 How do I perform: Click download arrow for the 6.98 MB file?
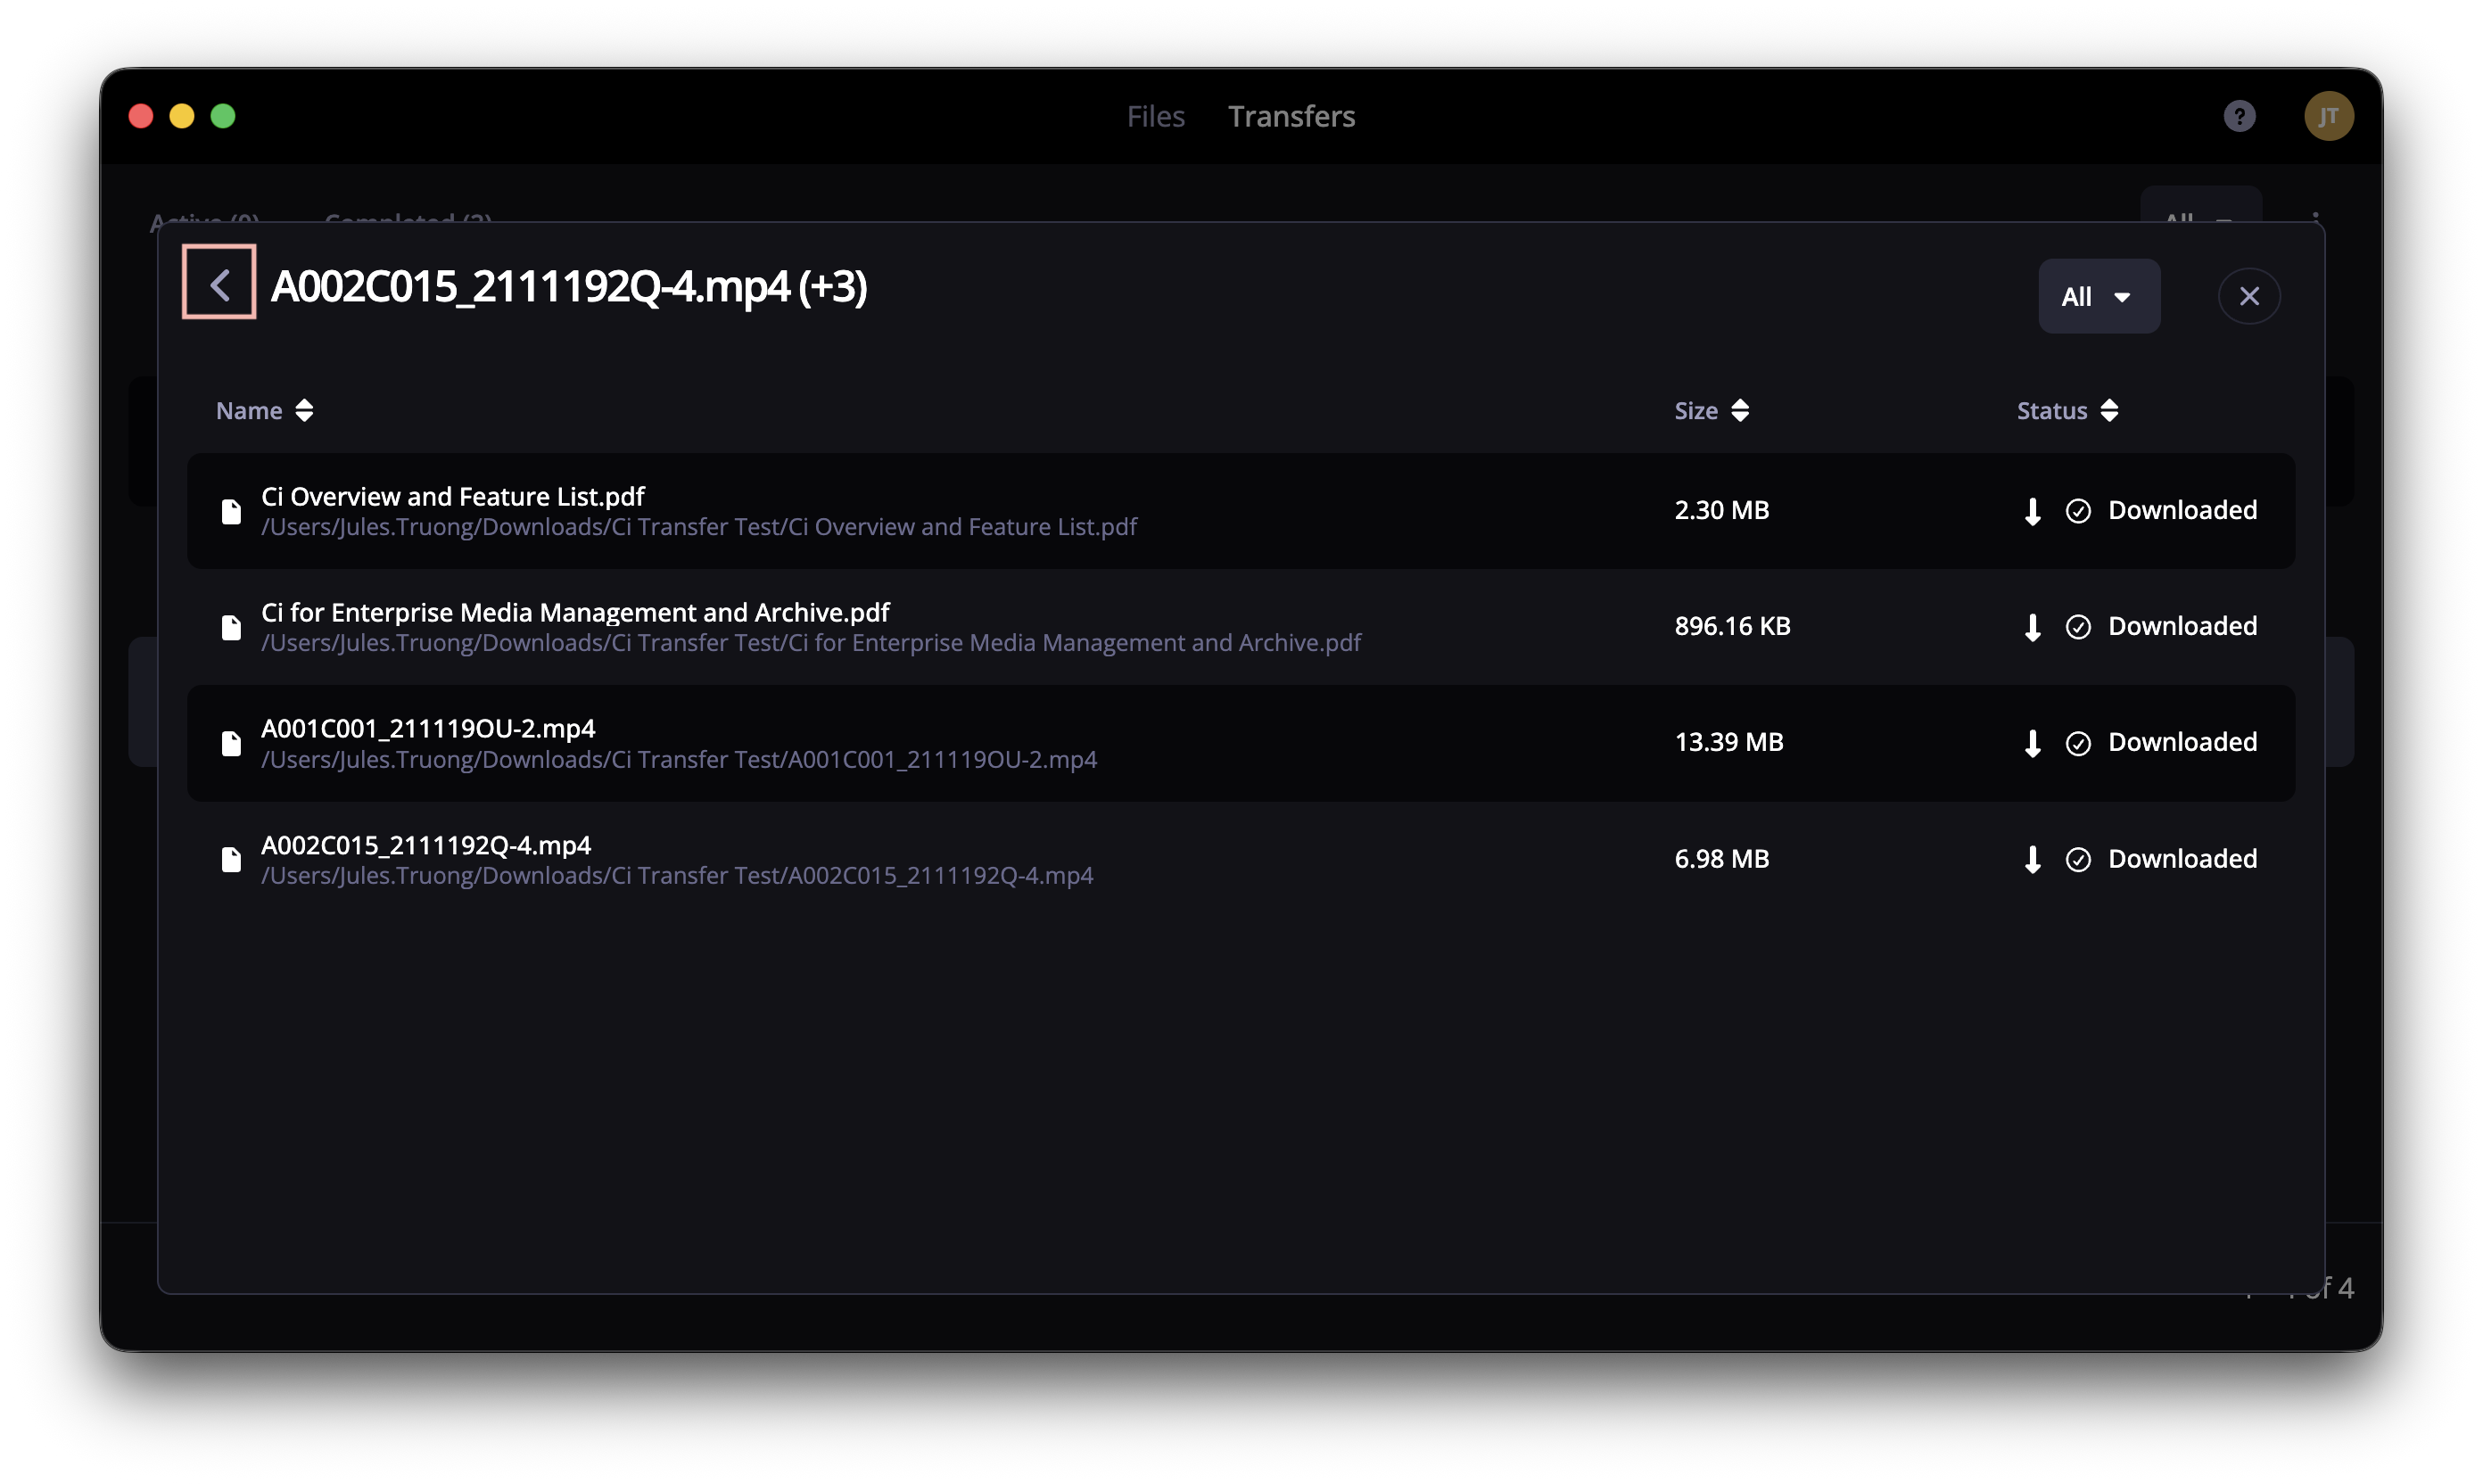click(x=2032, y=860)
